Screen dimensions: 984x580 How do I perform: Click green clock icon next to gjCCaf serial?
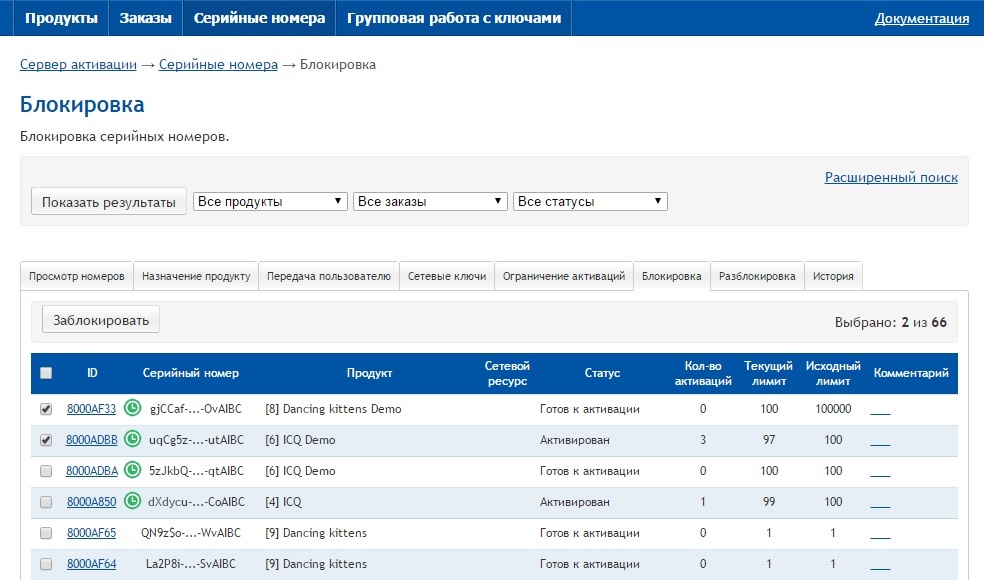tap(132, 408)
